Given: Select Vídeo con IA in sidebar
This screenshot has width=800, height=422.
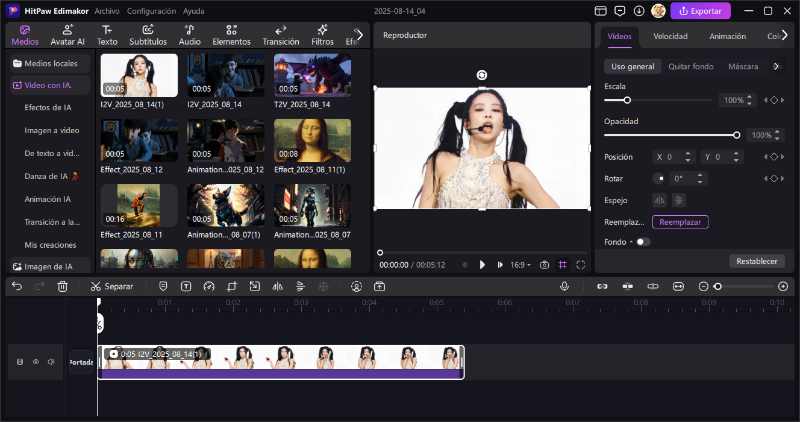Looking at the screenshot, I should point(50,85).
